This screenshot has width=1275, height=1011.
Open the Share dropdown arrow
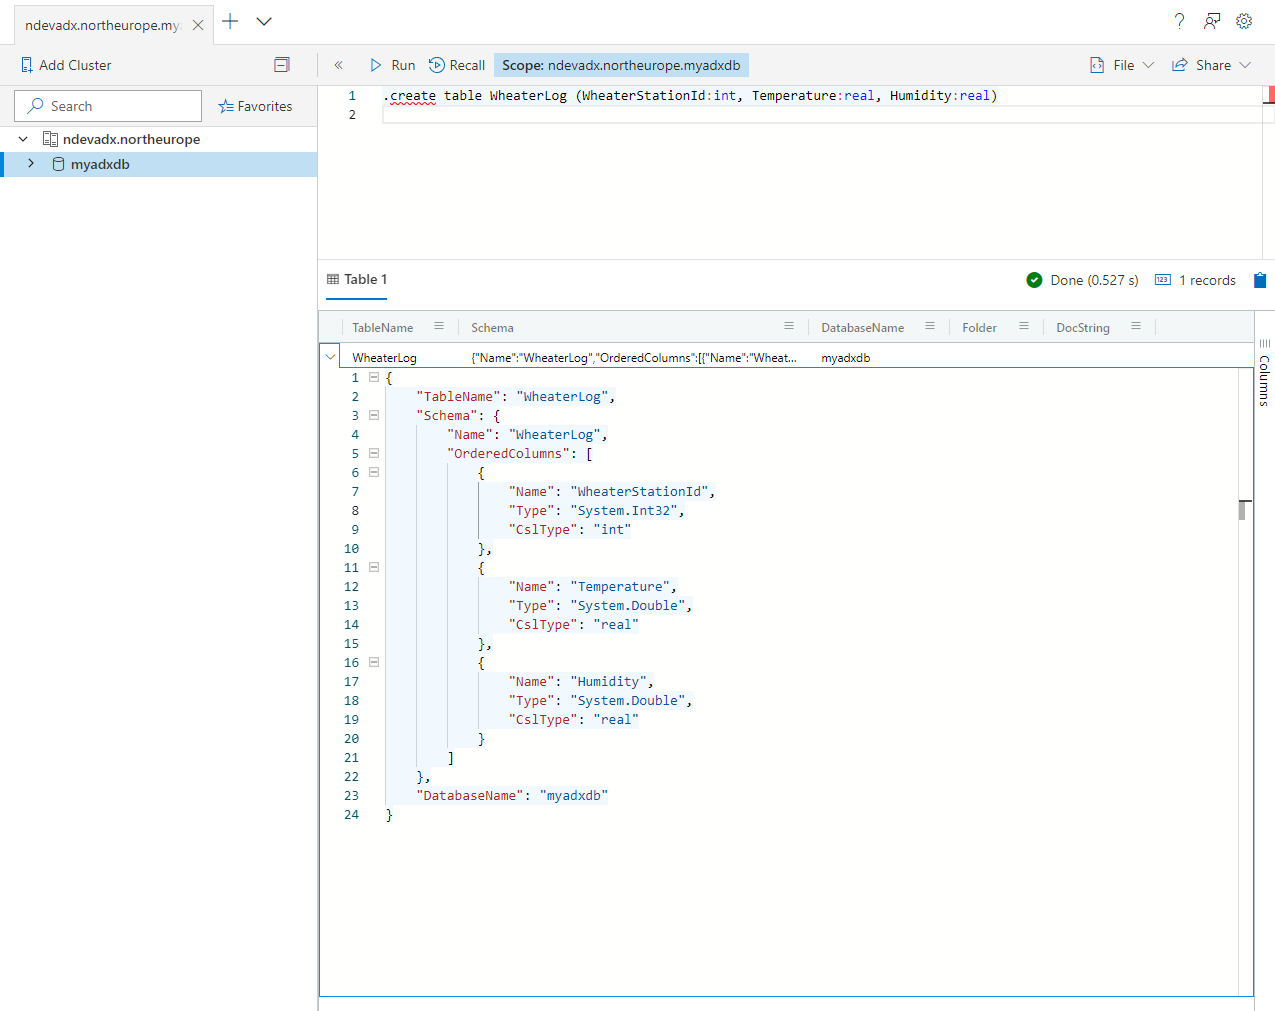click(1244, 64)
